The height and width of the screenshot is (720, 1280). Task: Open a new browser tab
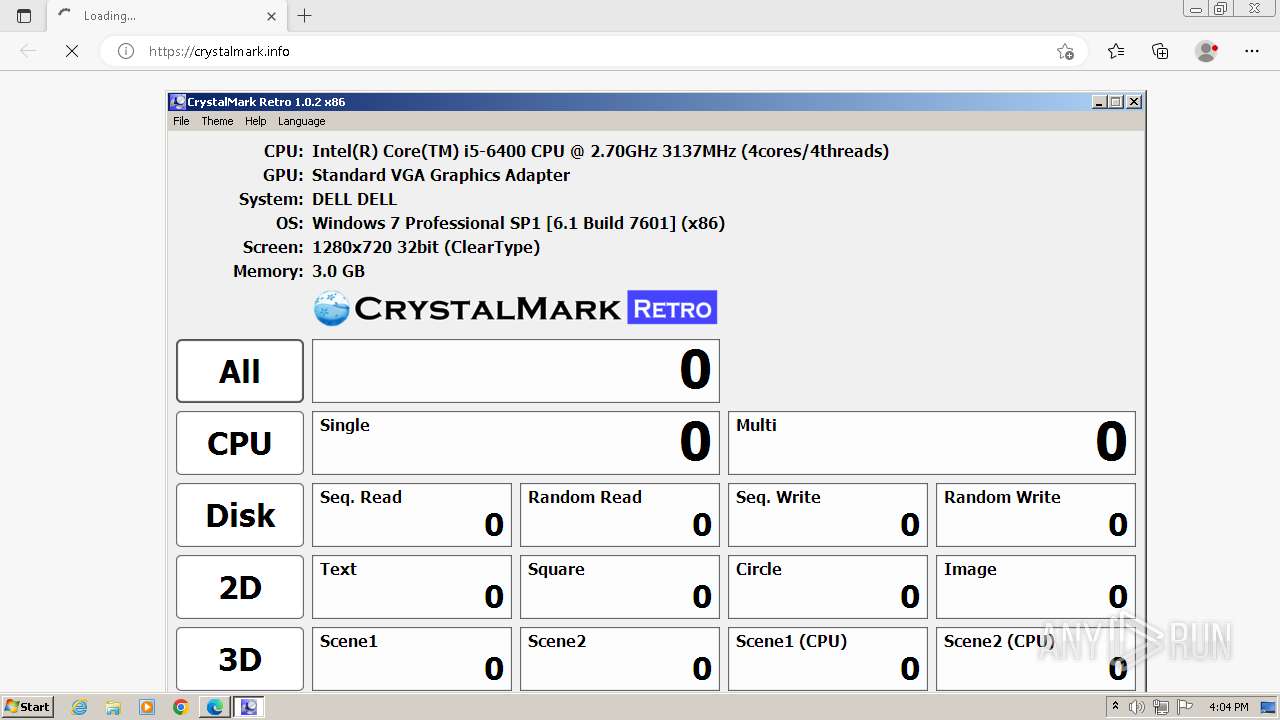(x=305, y=16)
